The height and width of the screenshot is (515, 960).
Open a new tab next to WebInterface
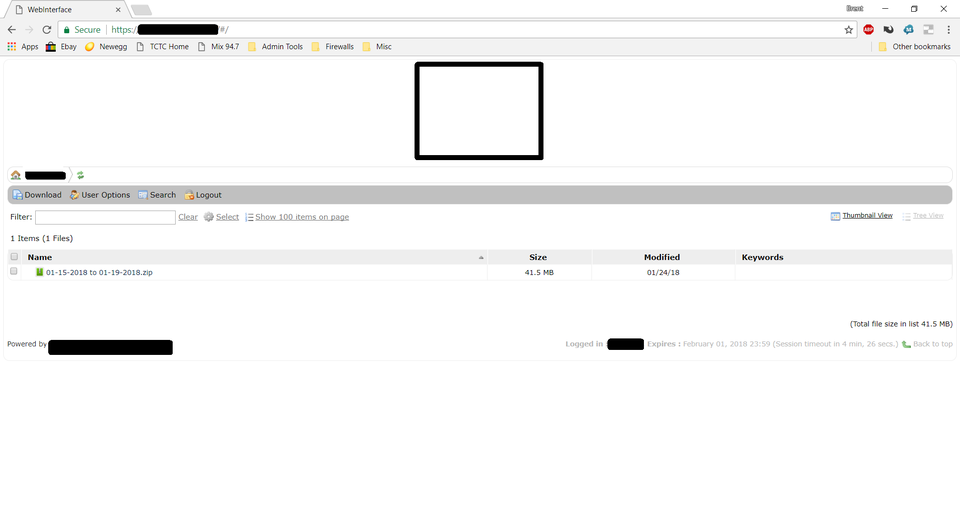[141, 10]
